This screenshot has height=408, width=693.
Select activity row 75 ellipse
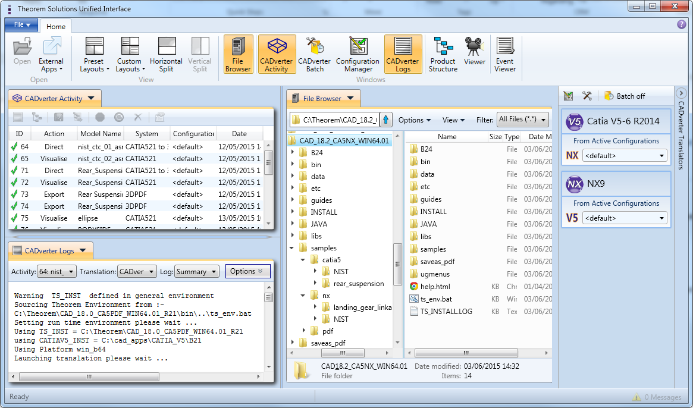136,218
